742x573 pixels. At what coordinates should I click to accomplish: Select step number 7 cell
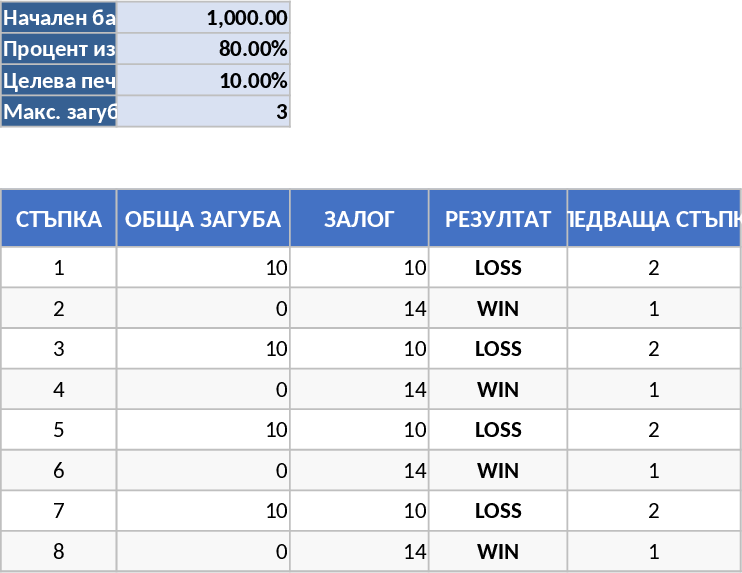pos(59,511)
